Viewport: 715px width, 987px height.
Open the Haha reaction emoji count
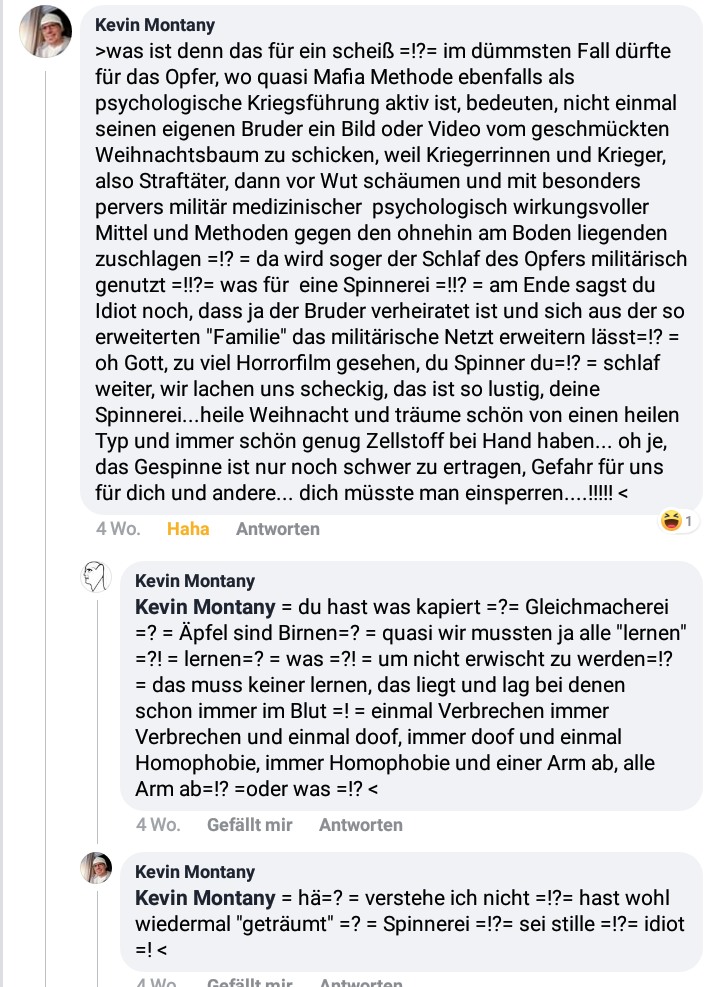click(x=678, y=521)
